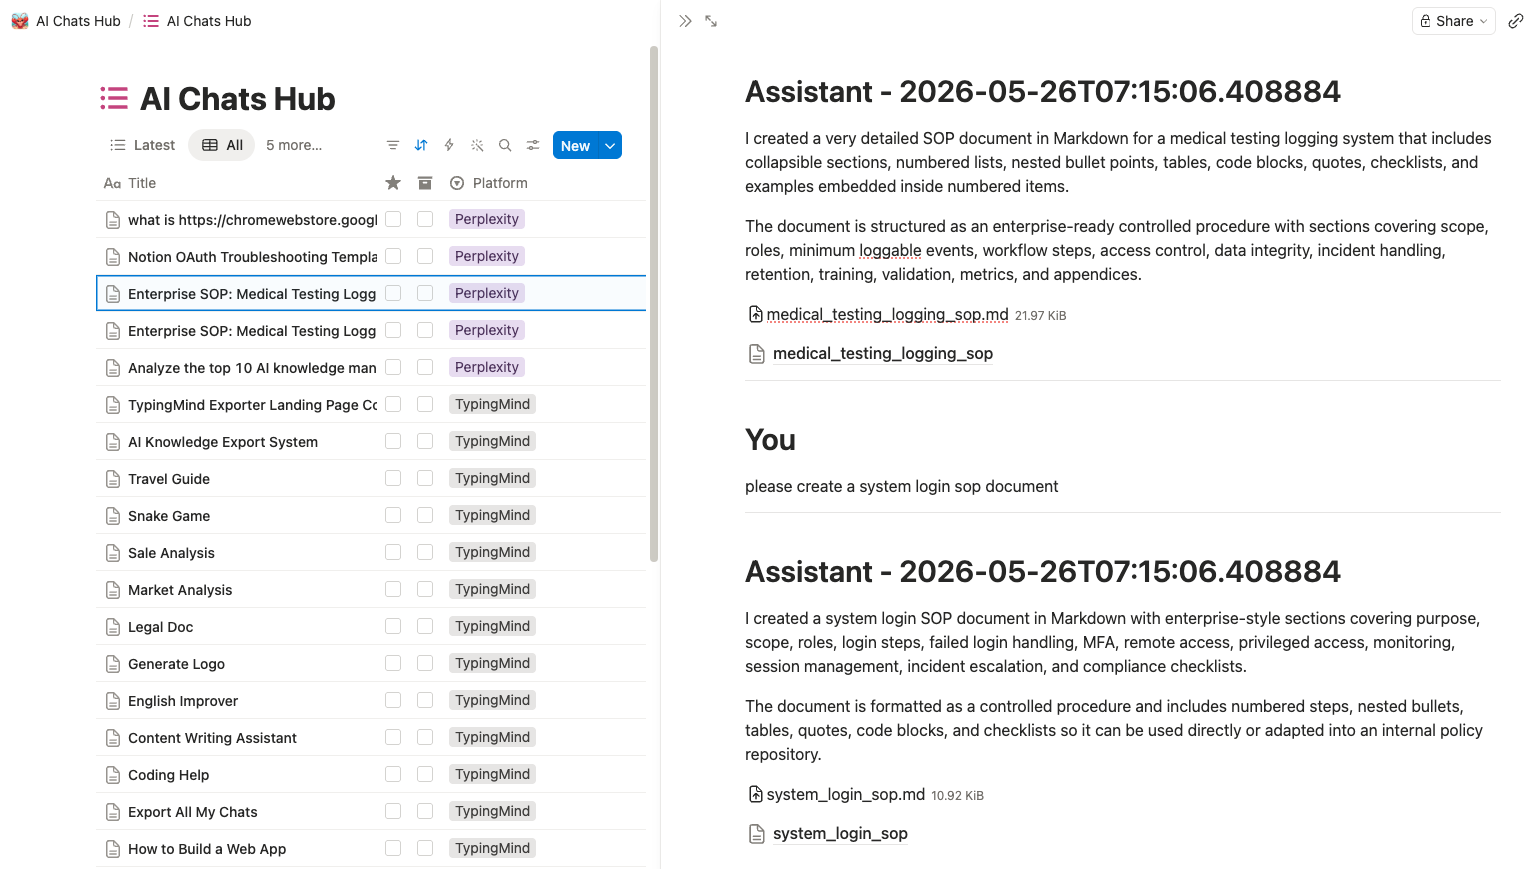The width and height of the screenshot is (1538, 869).
Task: Click the 'You' heading in chat panel
Action: tap(770, 440)
